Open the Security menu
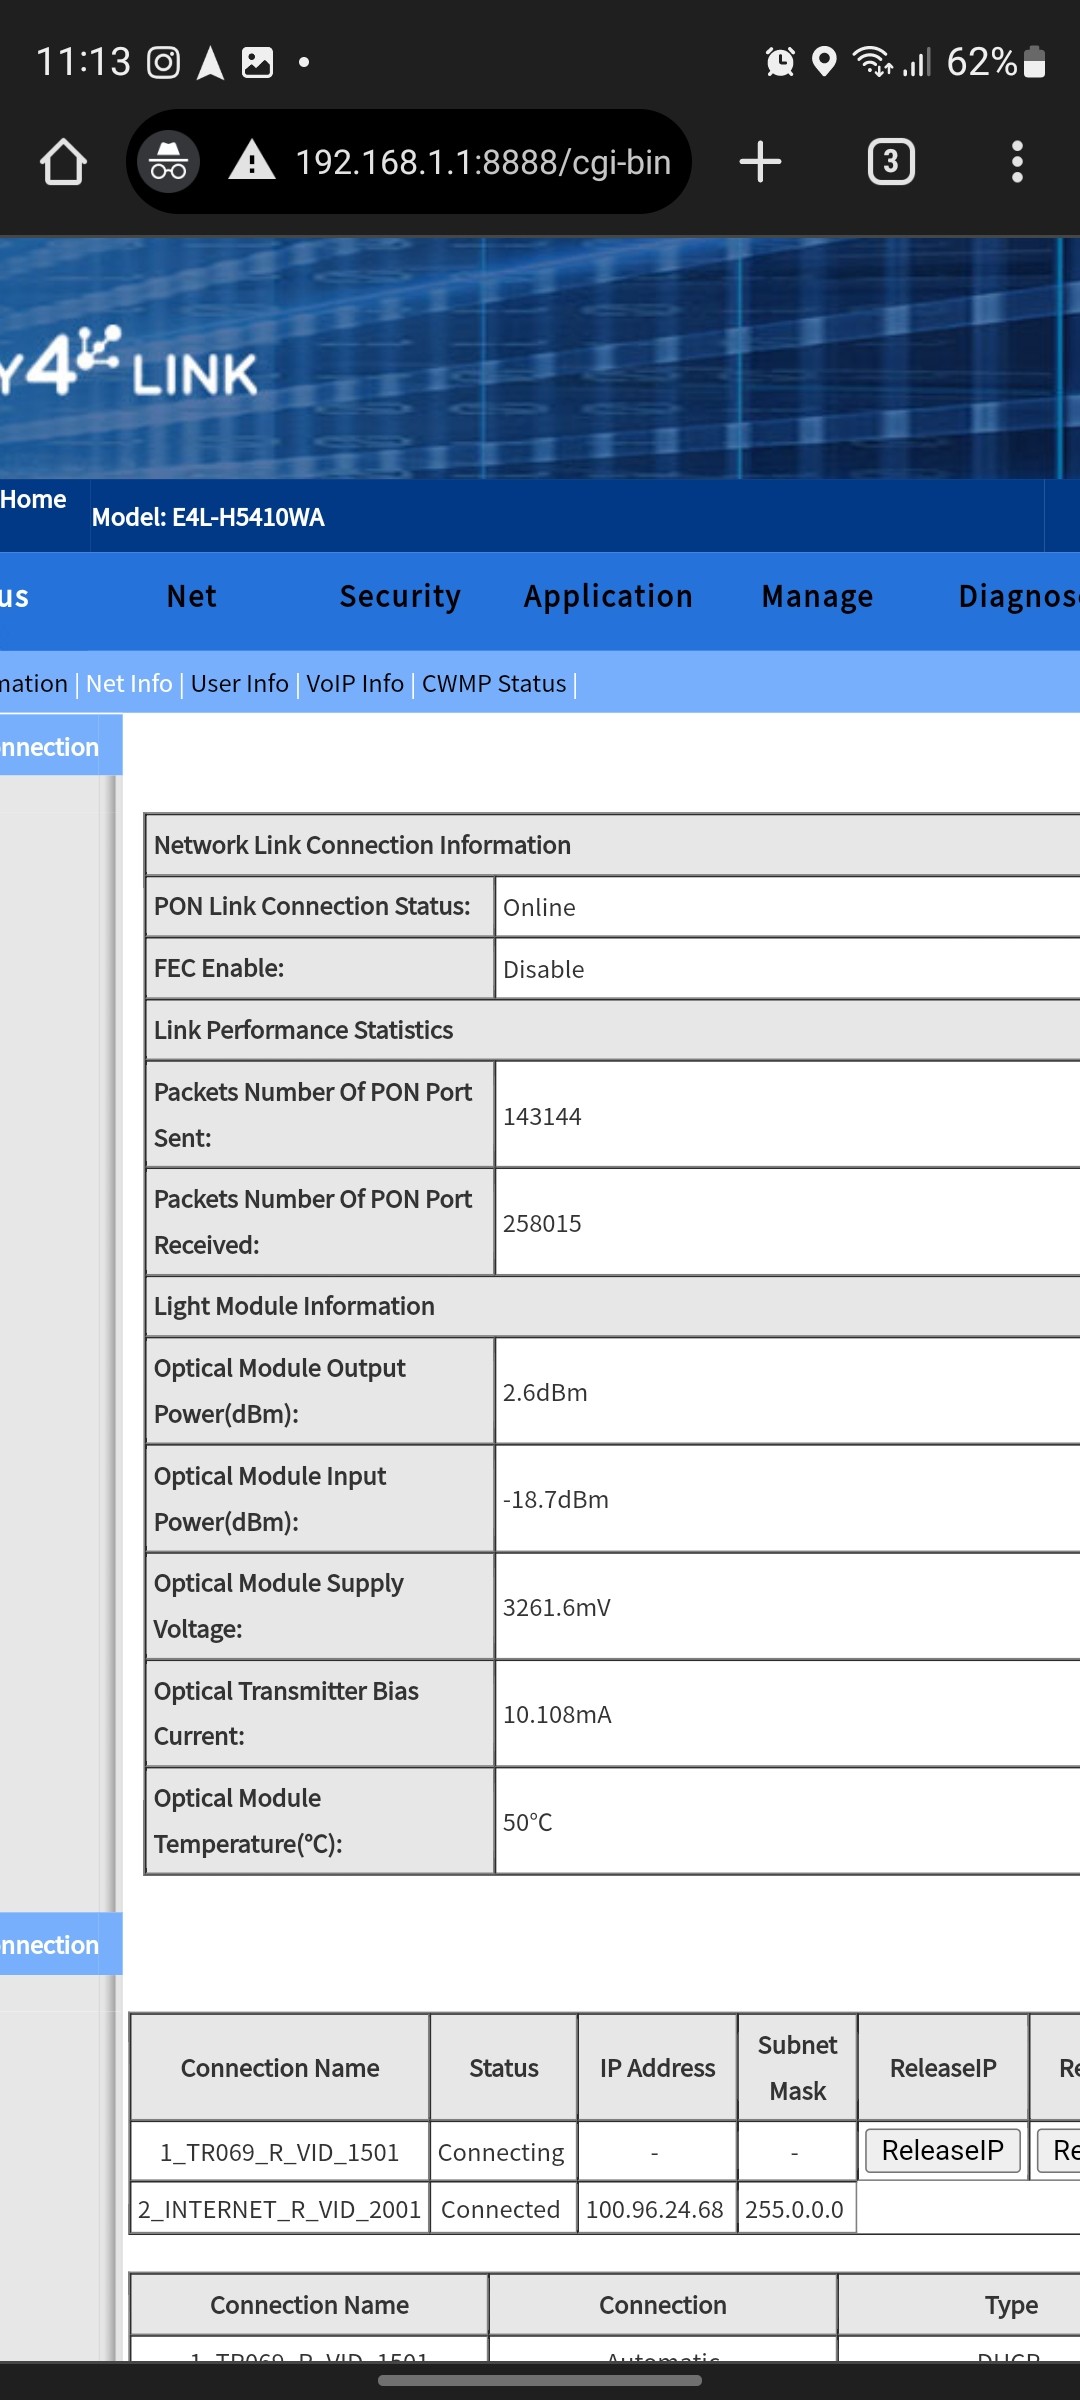This screenshot has width=1080, height=2400. click(x=400, y=597)
